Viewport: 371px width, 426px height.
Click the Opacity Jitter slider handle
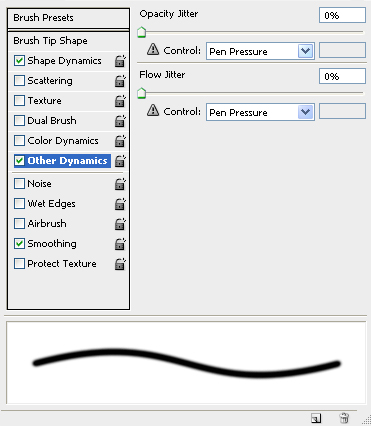[x=142, y=33]
